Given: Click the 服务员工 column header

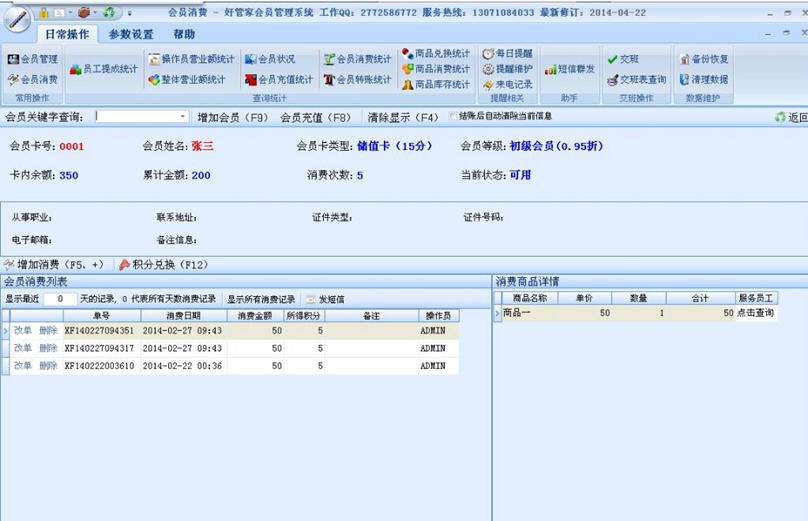Looking at the screenshot, I should click(x=756, y=298).
